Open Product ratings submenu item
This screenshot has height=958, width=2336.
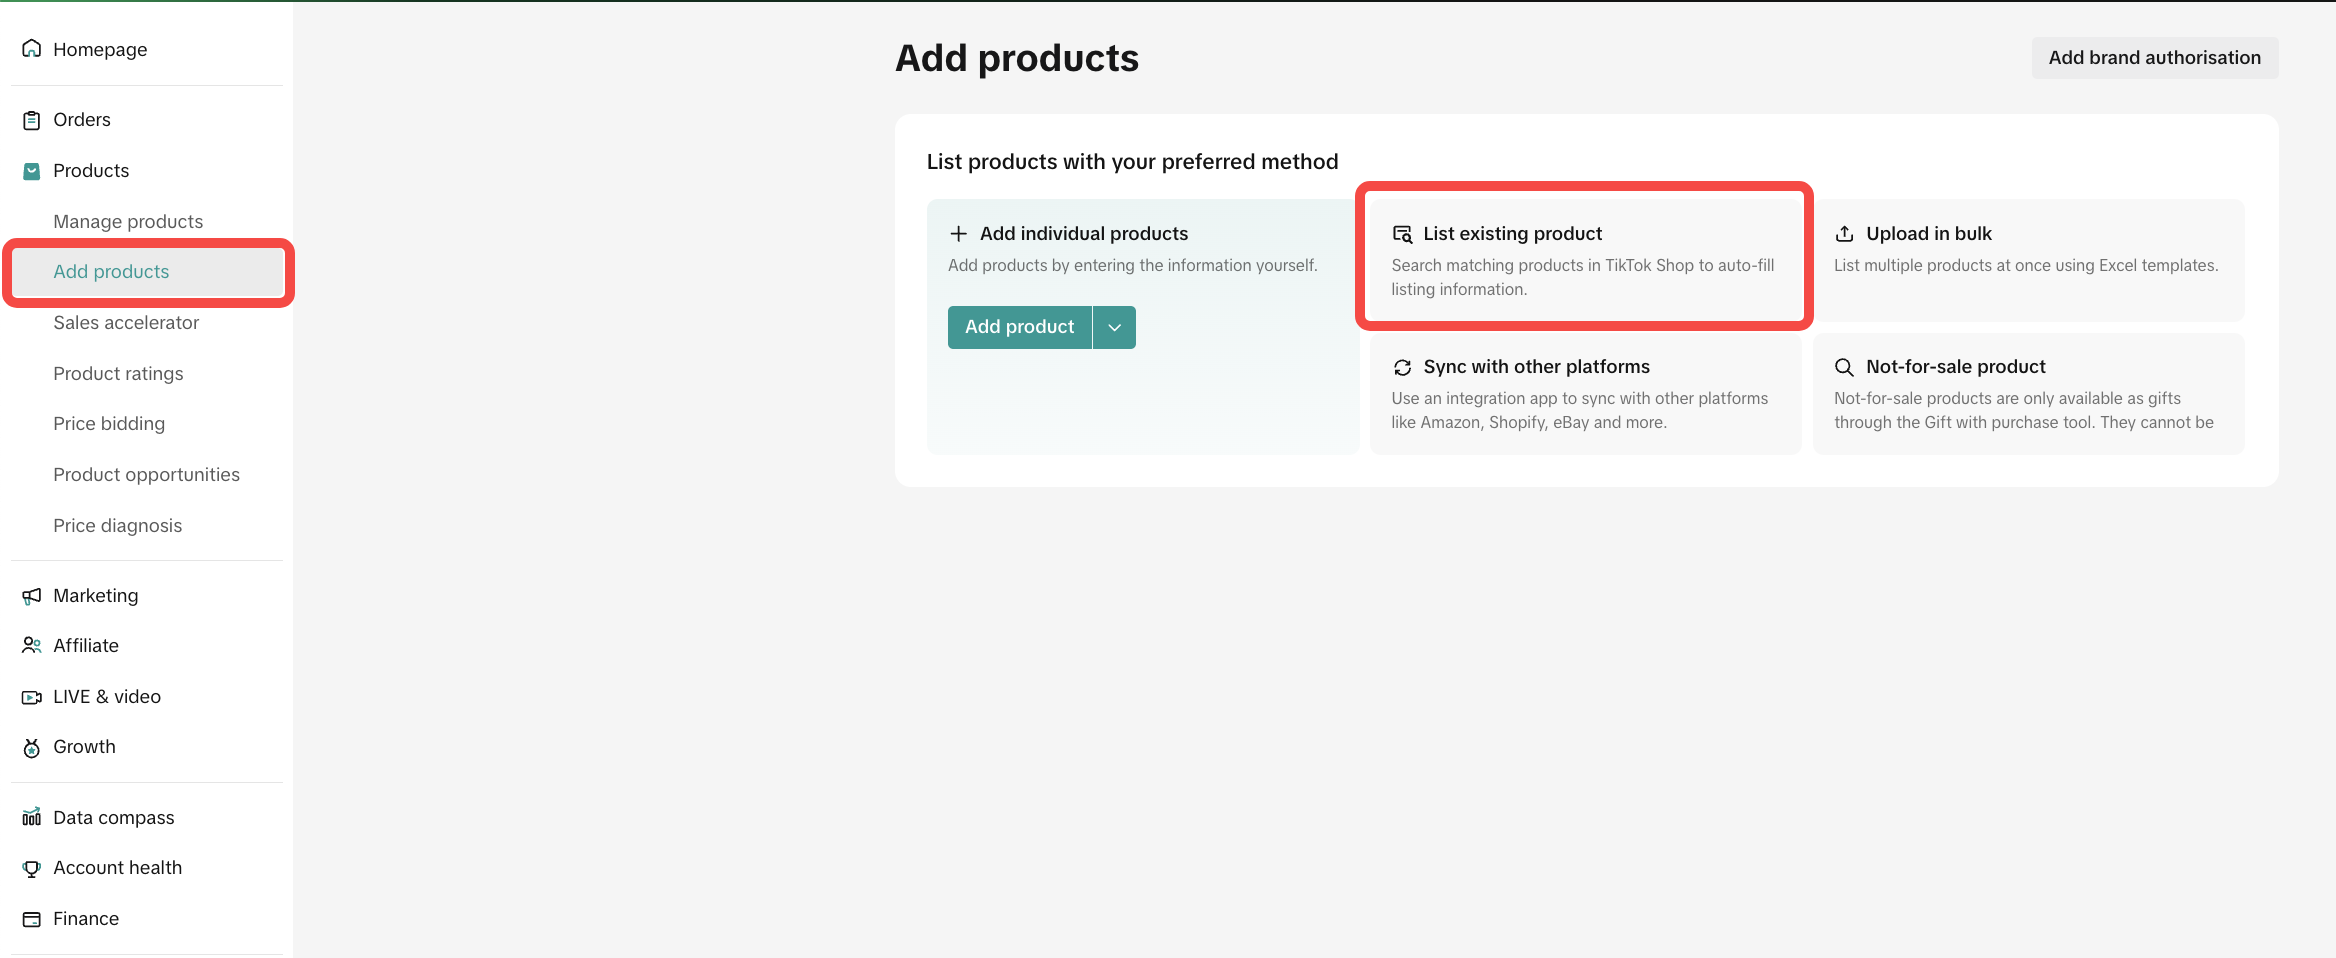click(x=118, y=374)
